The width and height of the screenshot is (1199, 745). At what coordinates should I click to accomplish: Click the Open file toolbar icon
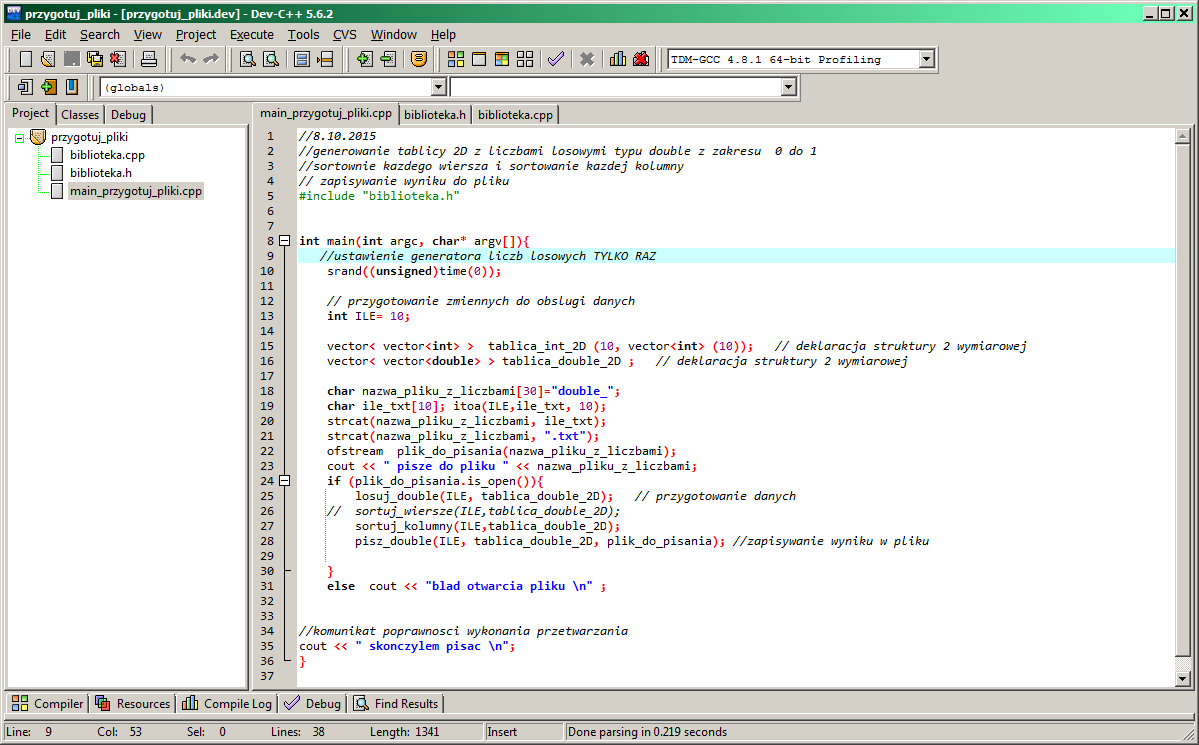pyautogui.click(x=48, y=59)
